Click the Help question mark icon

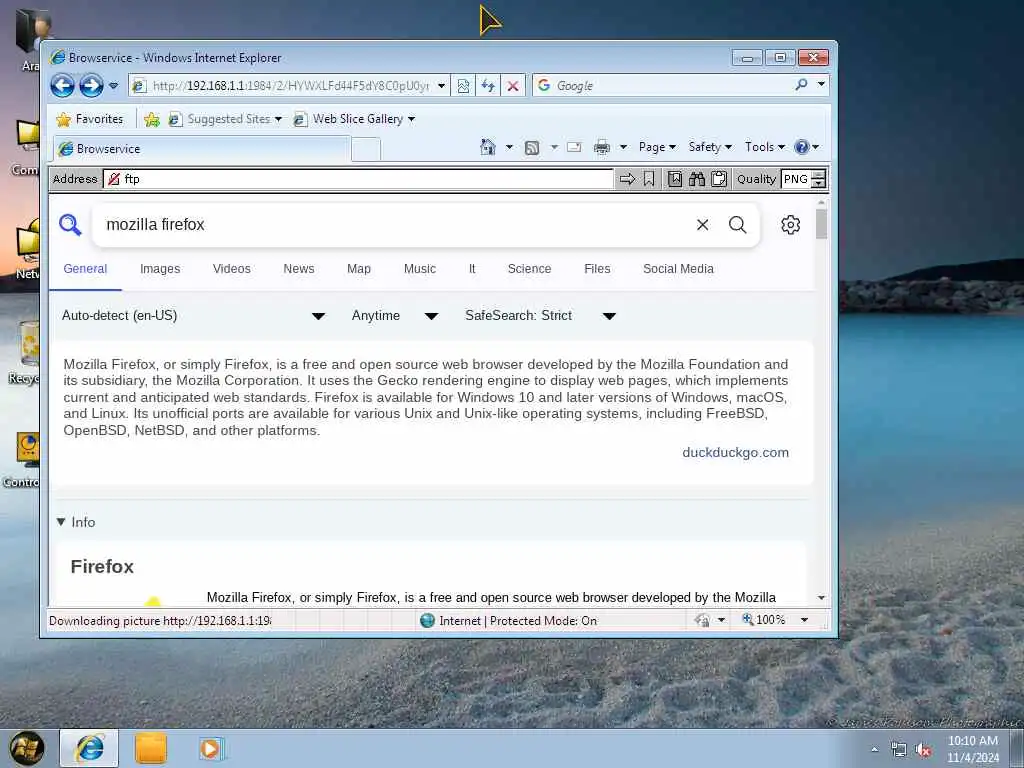pos(801,147)
